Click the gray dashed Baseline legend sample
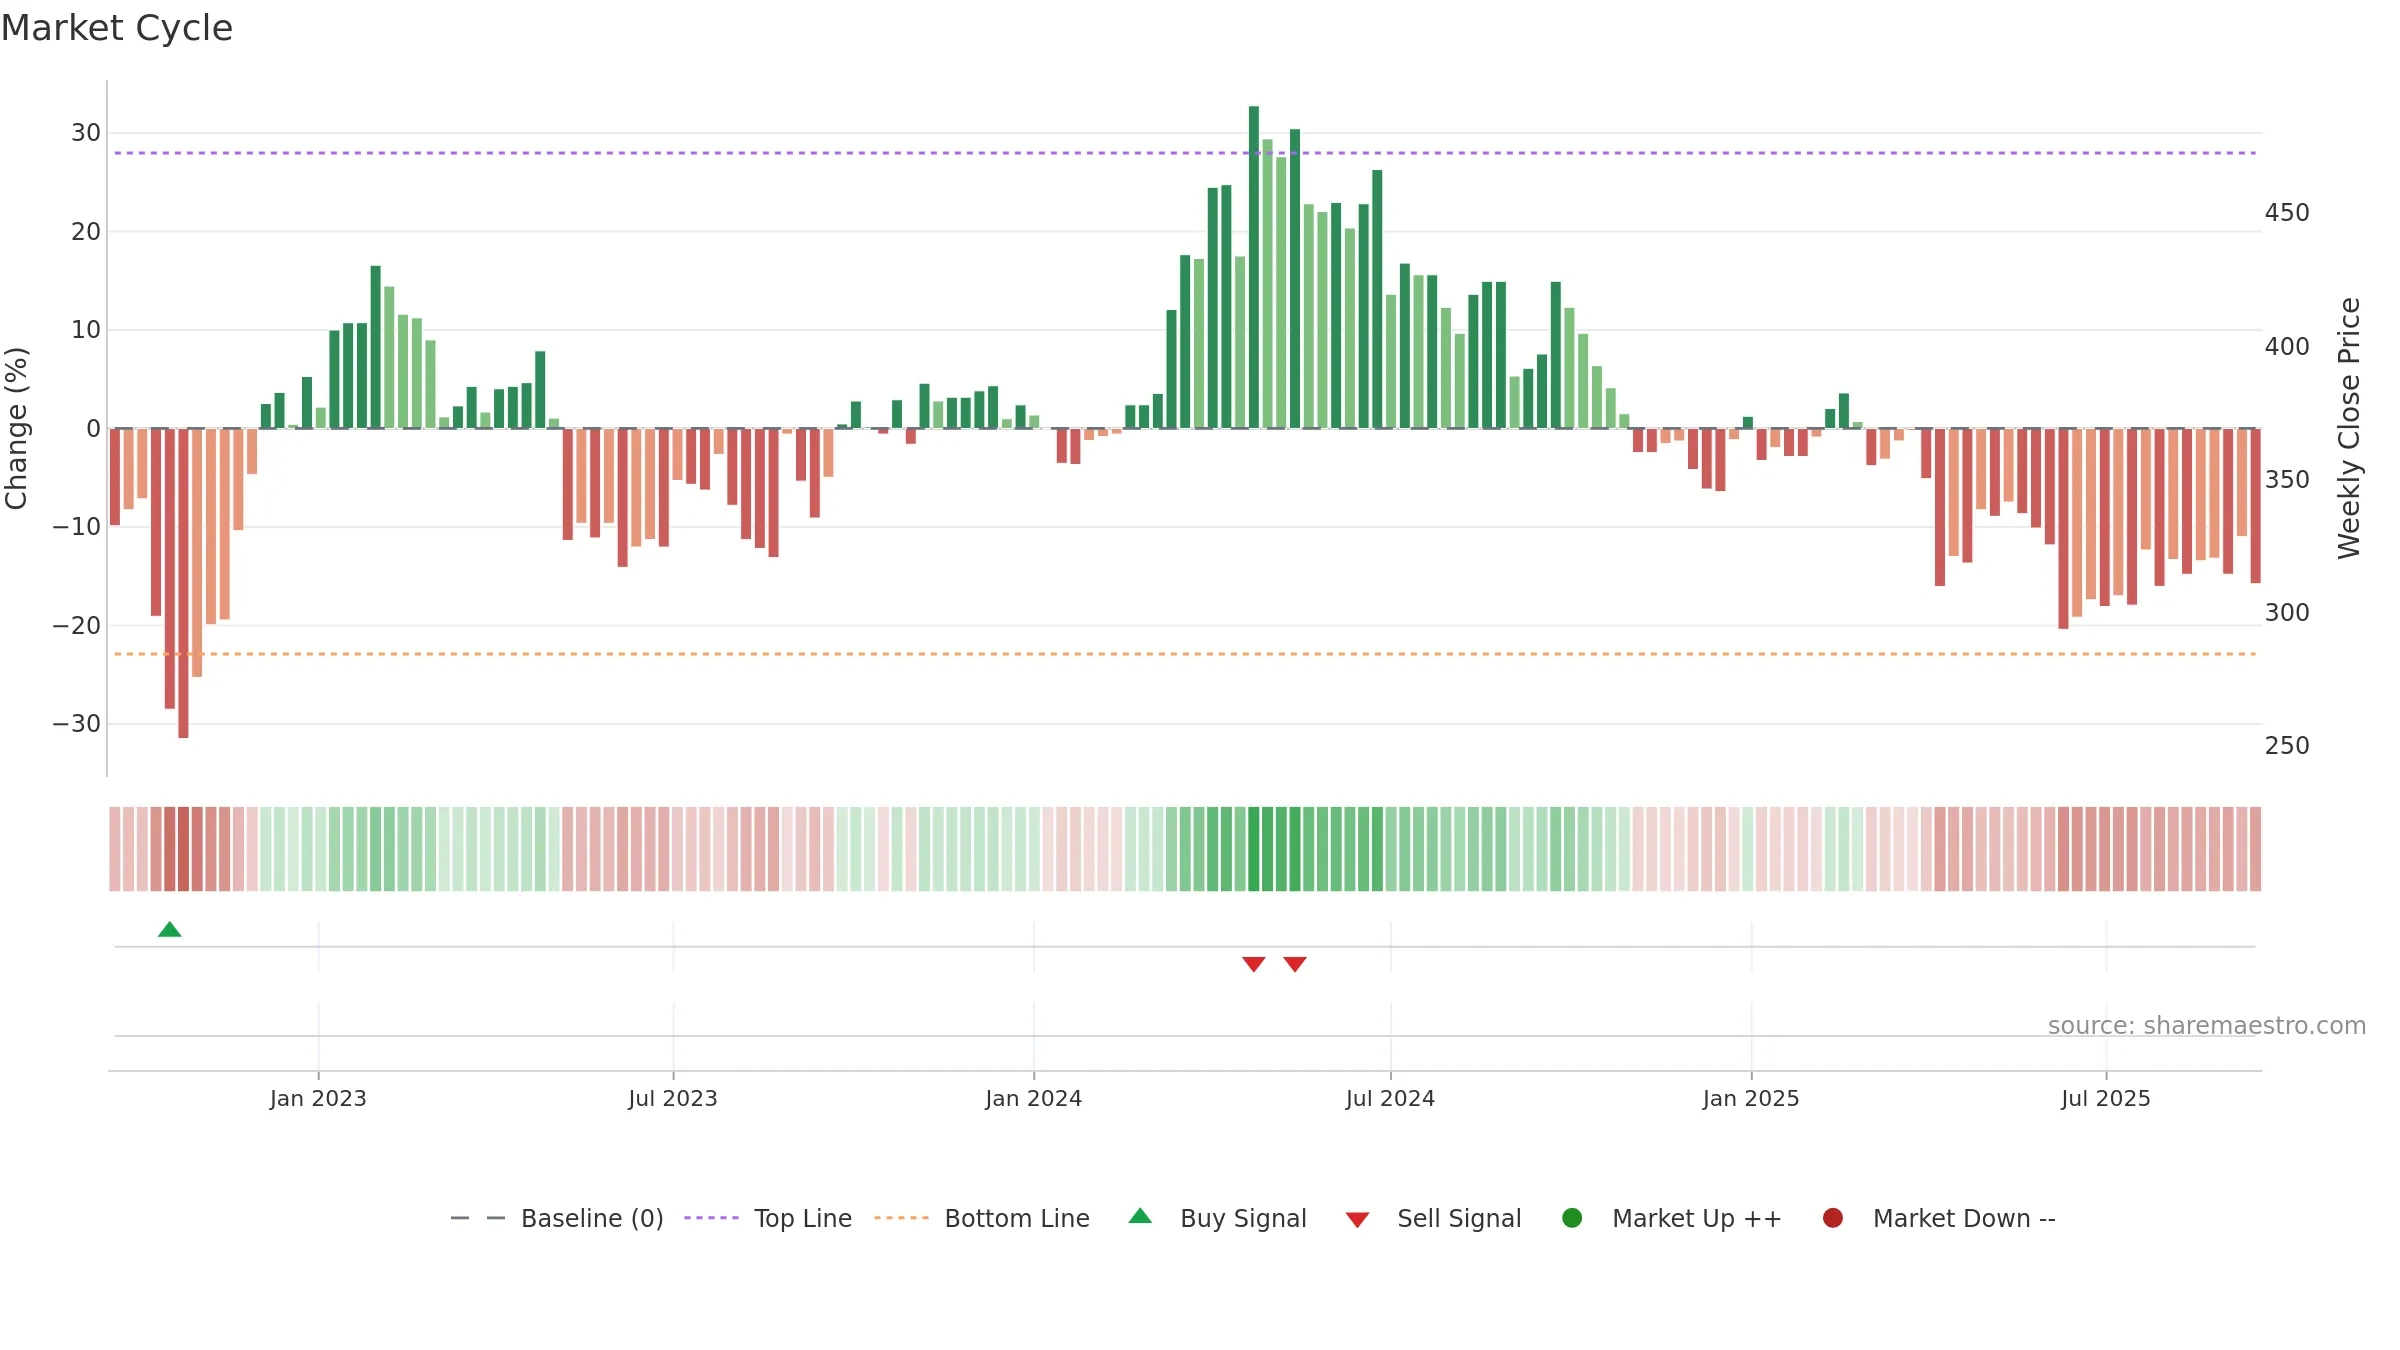Viewport: 2400px width, 1350px height. [x=478, y=1218]
